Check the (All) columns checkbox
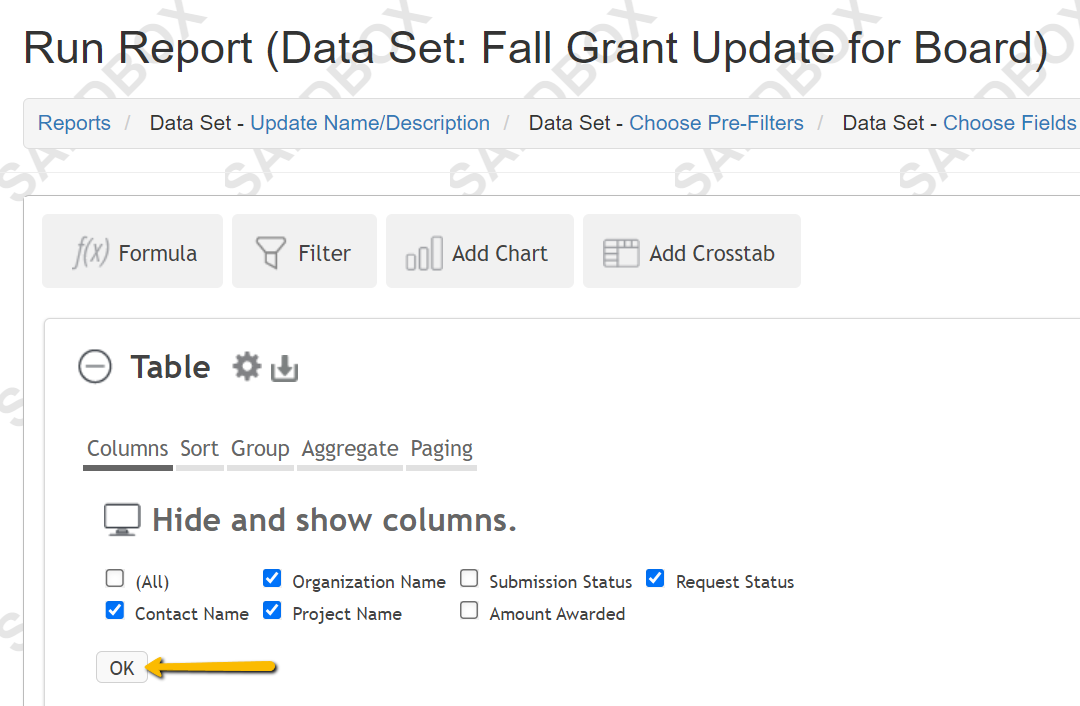Screen dimensions: 1080x706 [115, 578]
